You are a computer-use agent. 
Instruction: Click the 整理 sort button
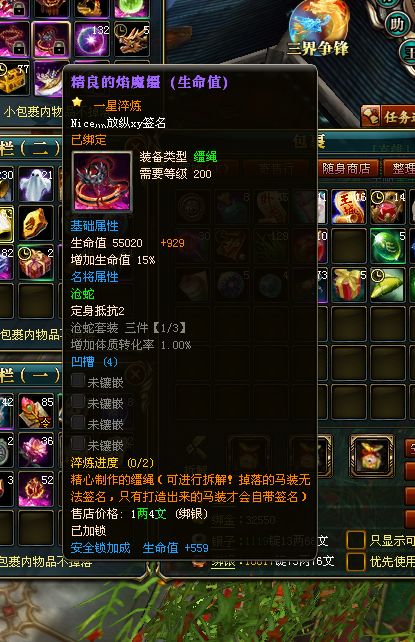[x=399, y=168]
